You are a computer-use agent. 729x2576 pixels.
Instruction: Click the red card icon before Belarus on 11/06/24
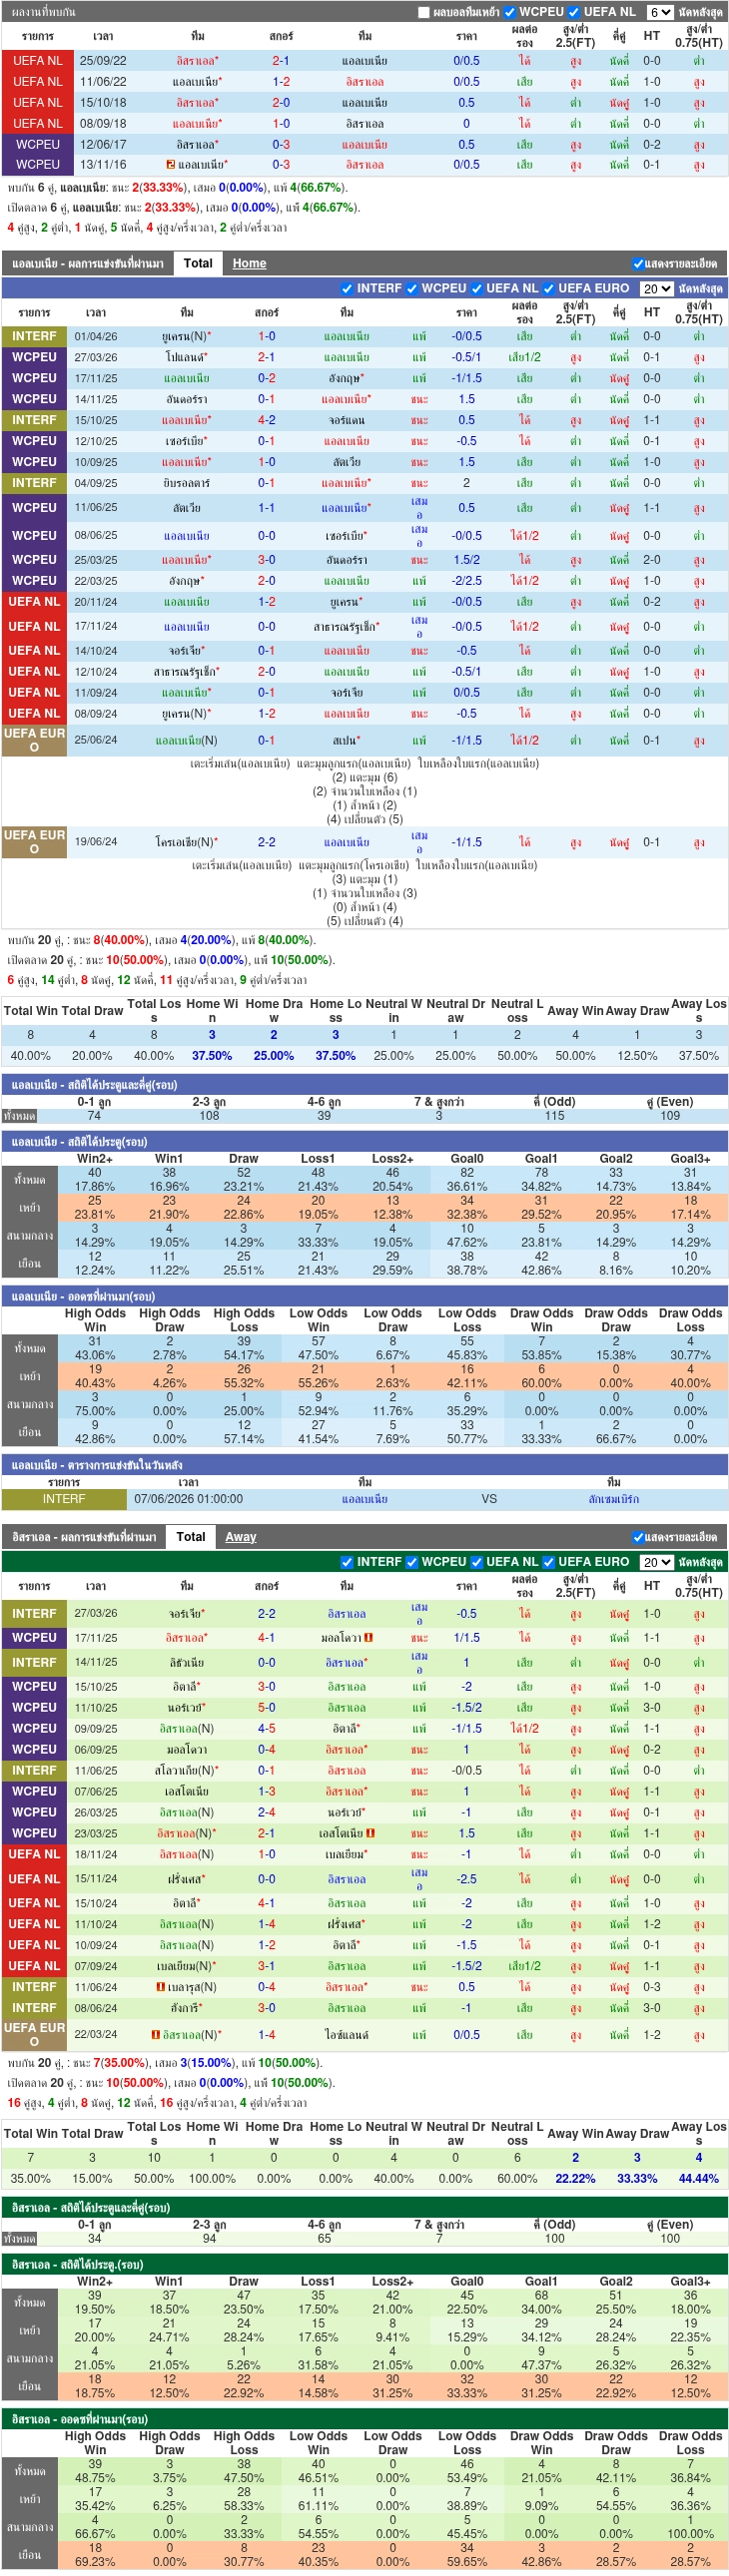[x=160, y=1987]
